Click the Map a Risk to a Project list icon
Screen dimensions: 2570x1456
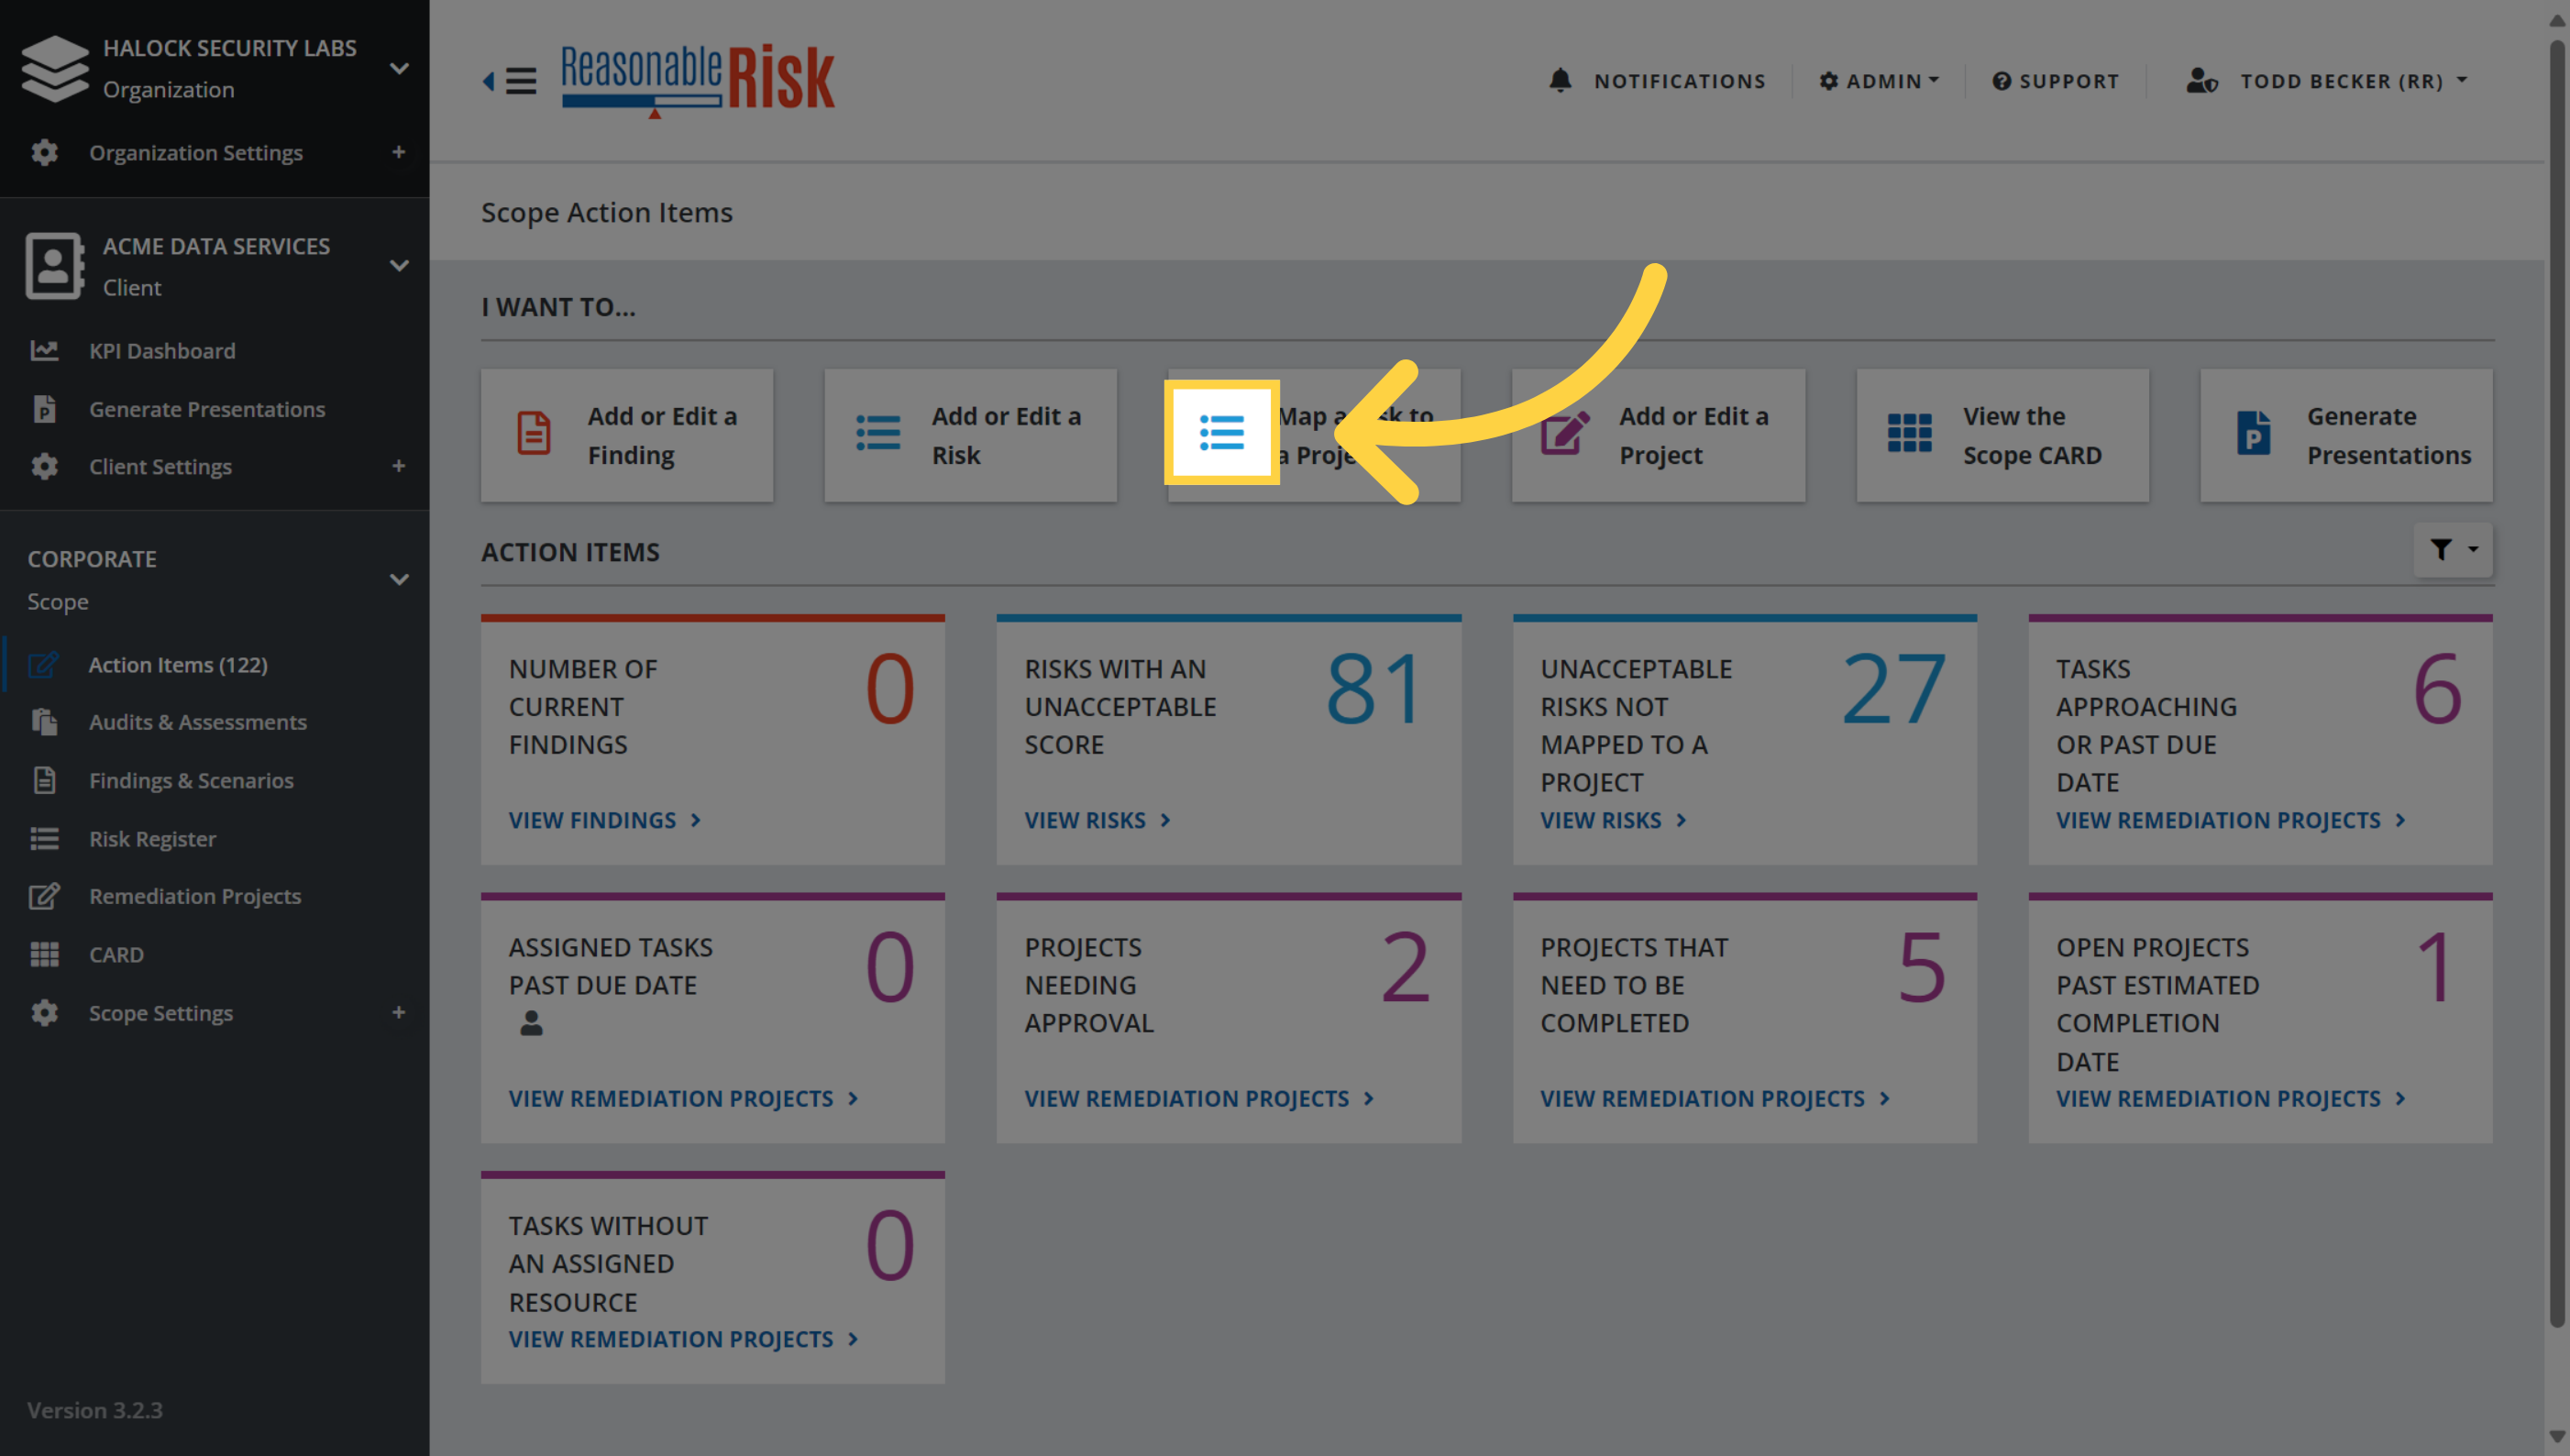click(x=1222, y=433)
